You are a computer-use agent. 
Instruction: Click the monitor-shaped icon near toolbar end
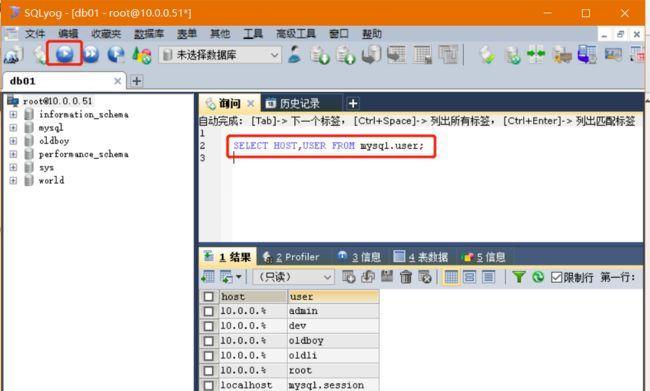[613, 54]
